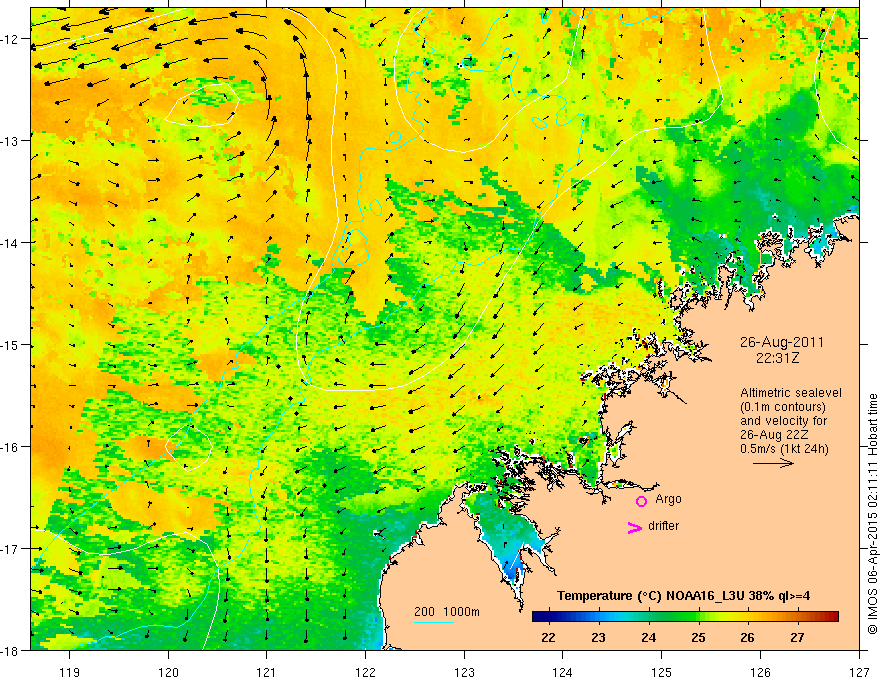Click the cyan 200 1000m contour legend line

pyautogui.click(x=434, y=622)
